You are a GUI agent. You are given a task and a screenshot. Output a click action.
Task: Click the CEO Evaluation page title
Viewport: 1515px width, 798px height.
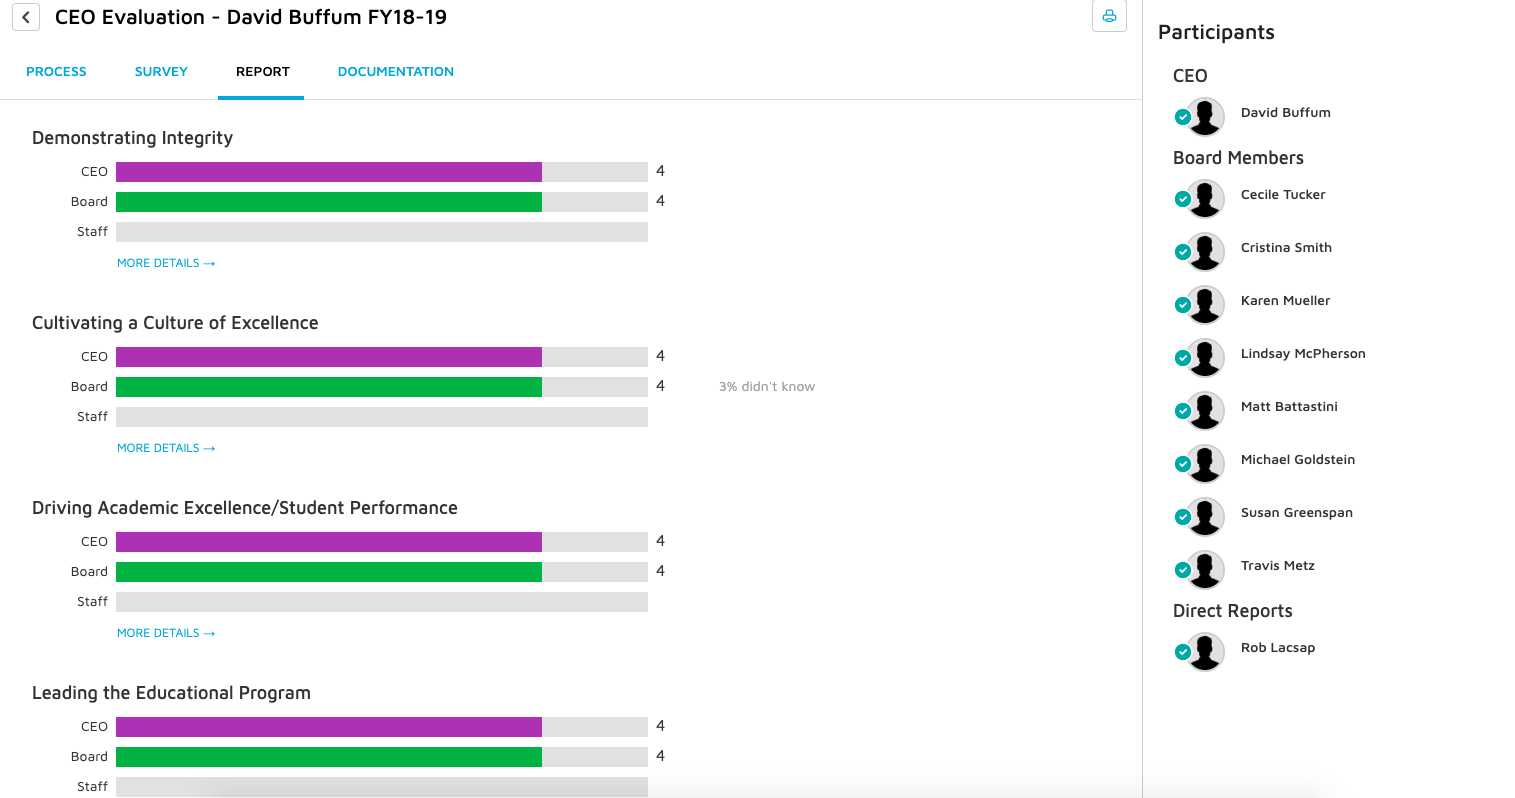251,17
